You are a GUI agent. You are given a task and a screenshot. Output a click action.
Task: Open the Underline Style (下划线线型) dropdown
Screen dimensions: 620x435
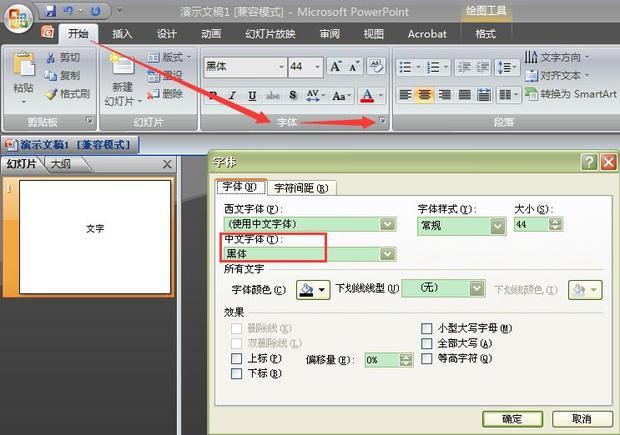point(477,289)
